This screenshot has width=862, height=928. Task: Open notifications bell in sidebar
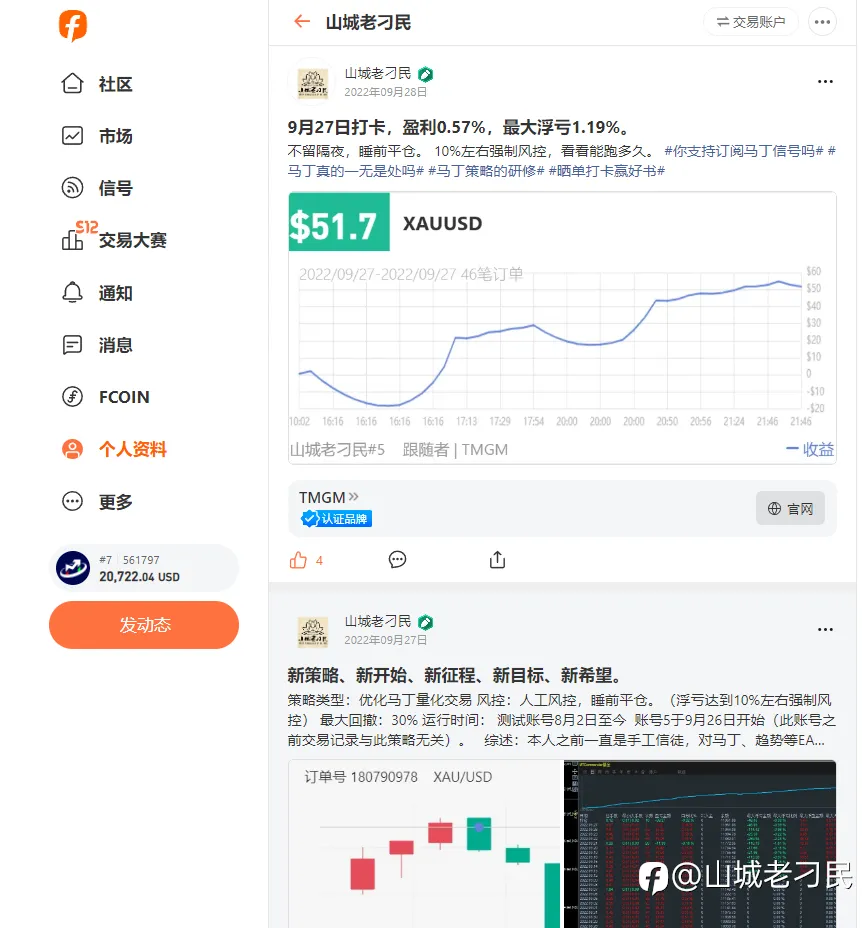(x=72, y=292)
